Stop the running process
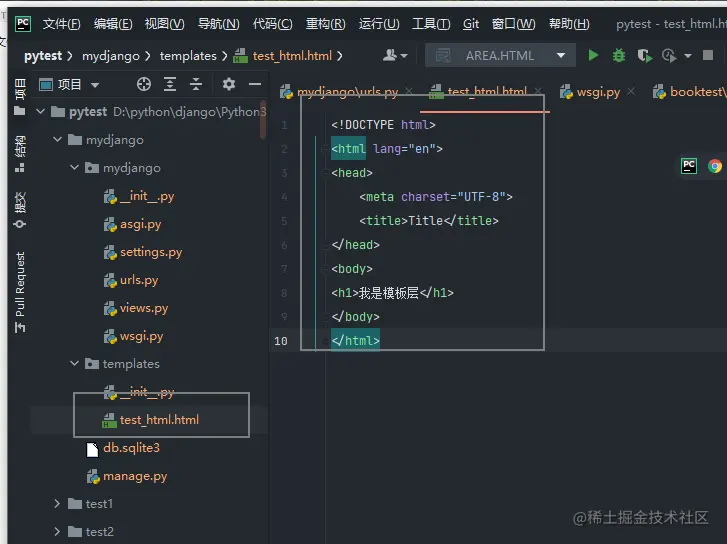This screenshot has width=727, height=544. [708, 55]
